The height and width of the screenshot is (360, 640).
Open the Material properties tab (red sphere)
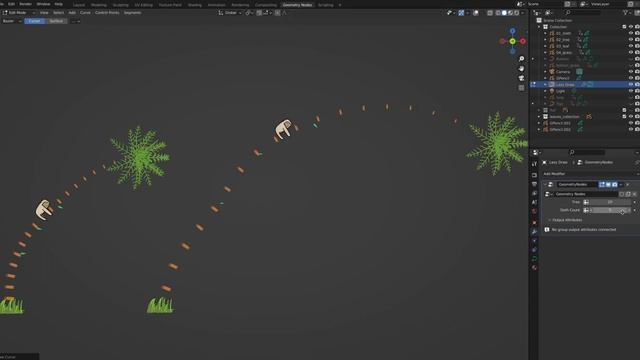click(534, 268)
